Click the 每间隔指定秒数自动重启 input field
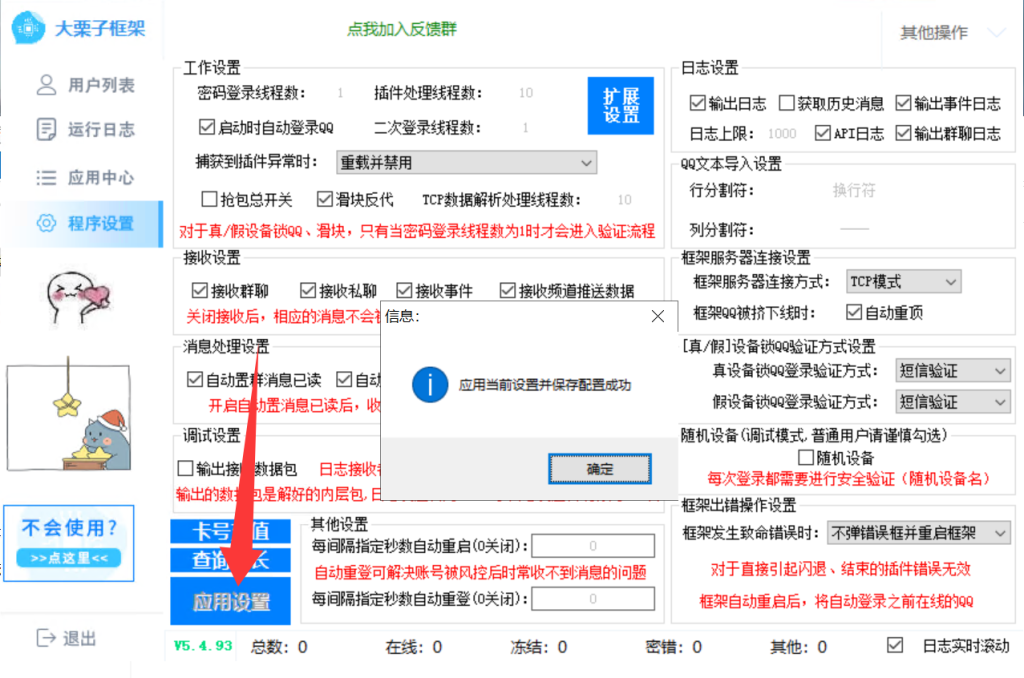This screenshot has width=1024, height=678. tap(593, 546)
